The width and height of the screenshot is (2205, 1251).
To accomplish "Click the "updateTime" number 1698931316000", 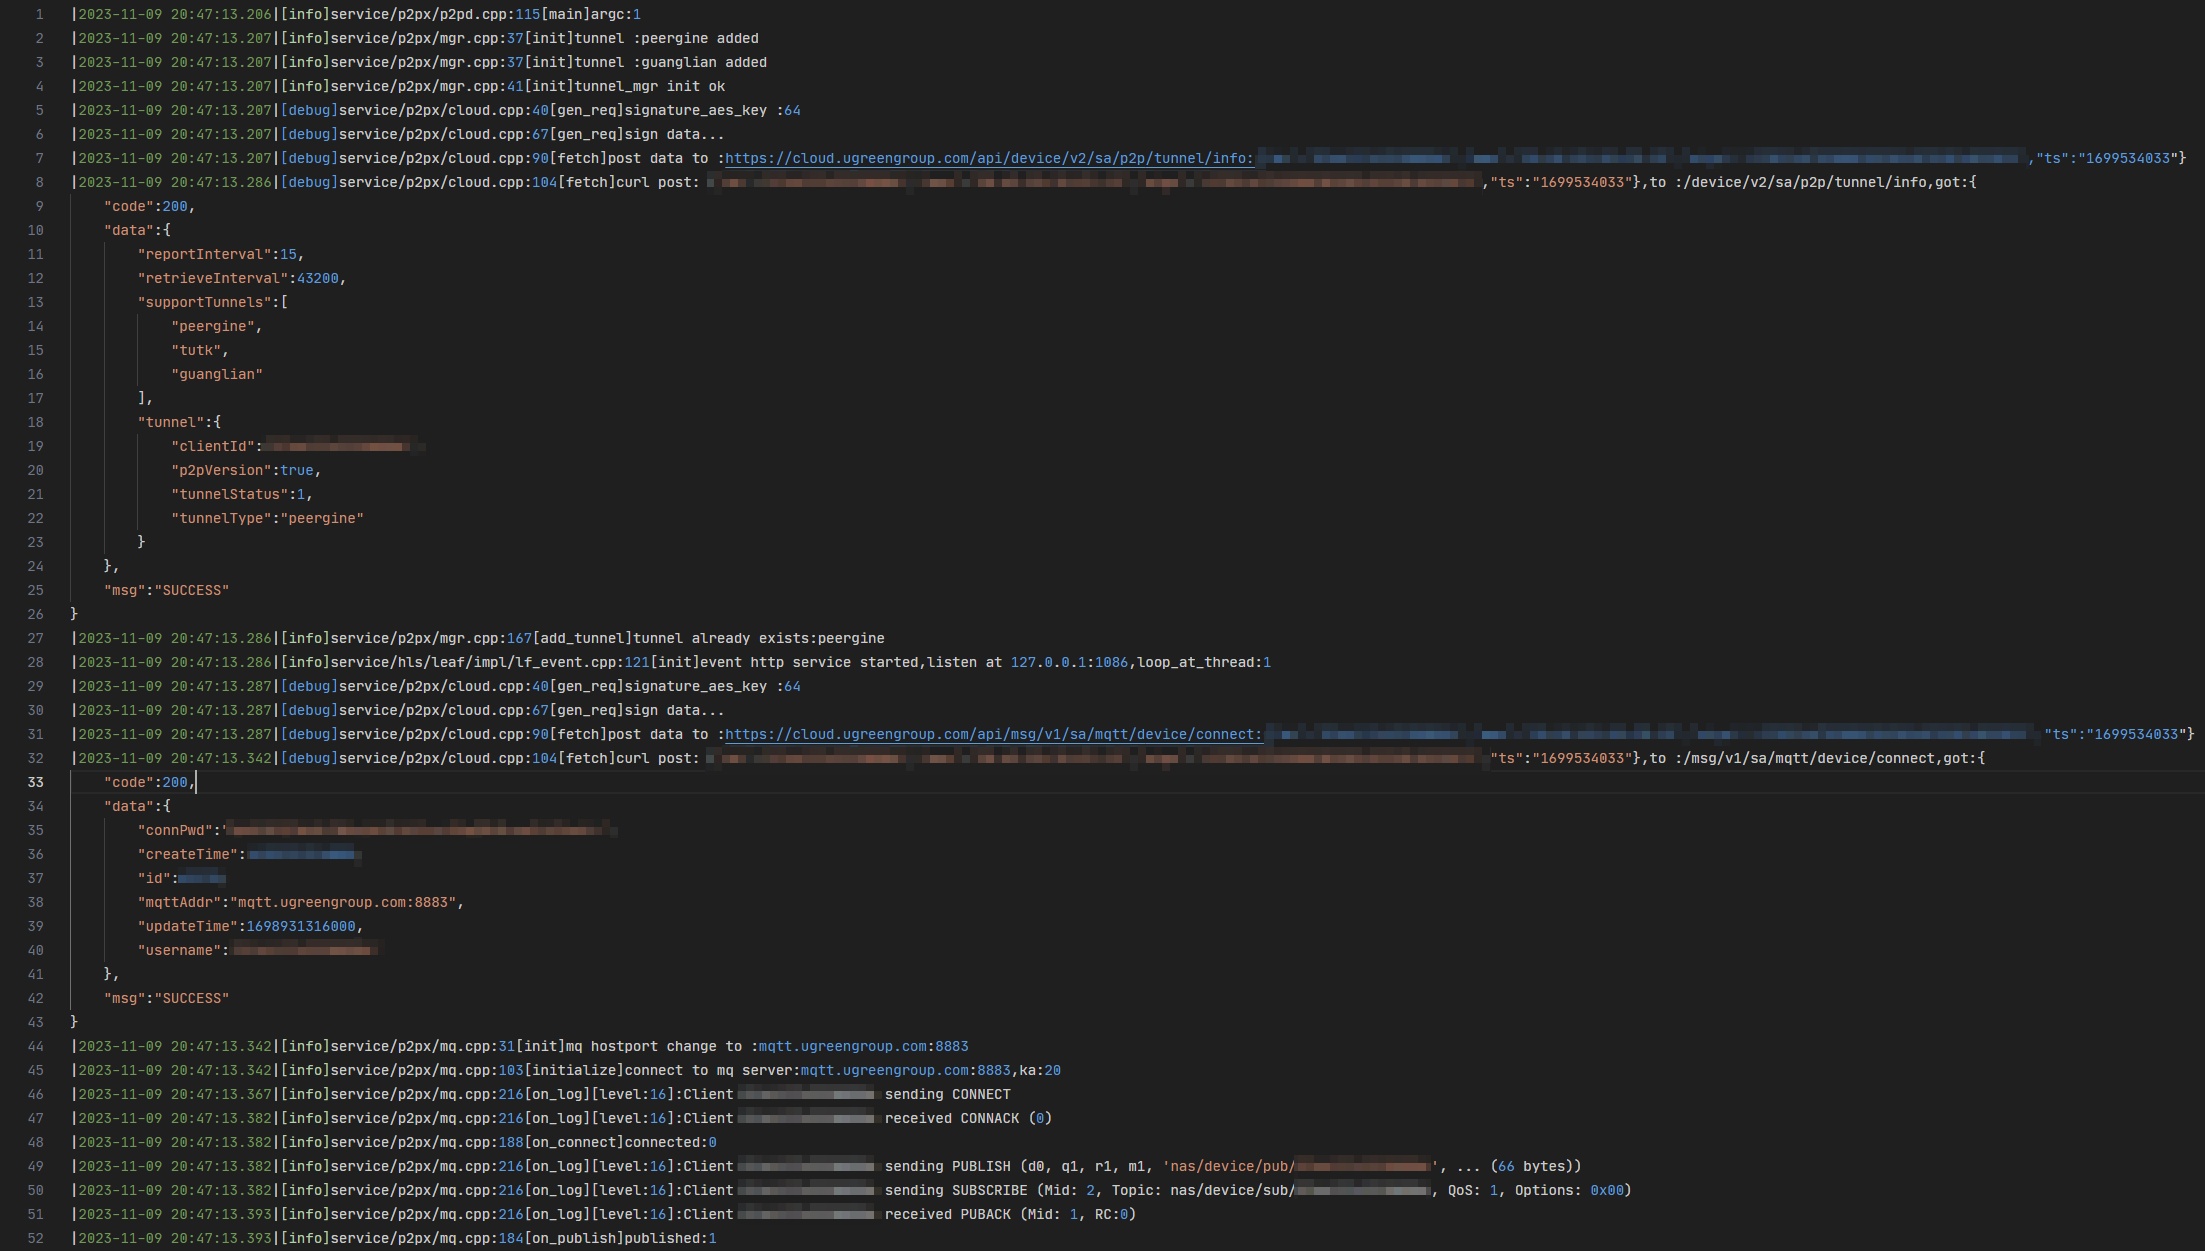I will click(300, 926).
